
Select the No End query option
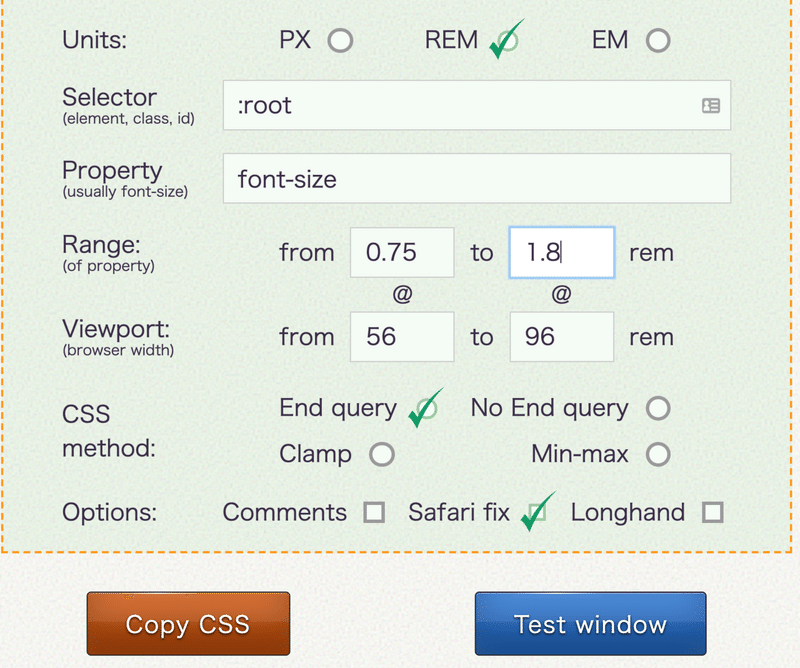(x=658, y=408)
